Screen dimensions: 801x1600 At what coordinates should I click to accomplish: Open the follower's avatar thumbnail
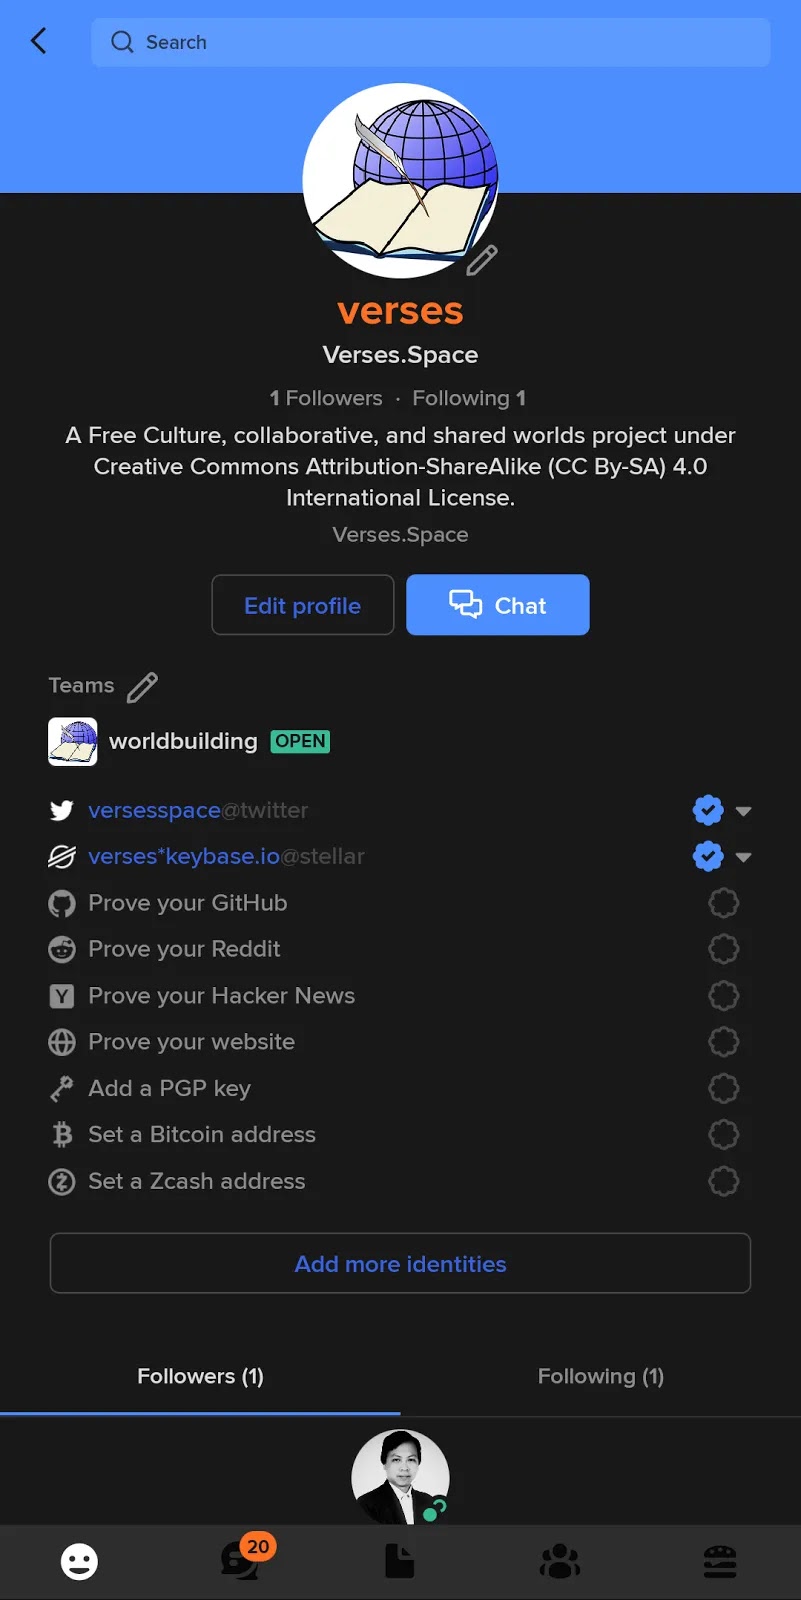click(400, 1477)
